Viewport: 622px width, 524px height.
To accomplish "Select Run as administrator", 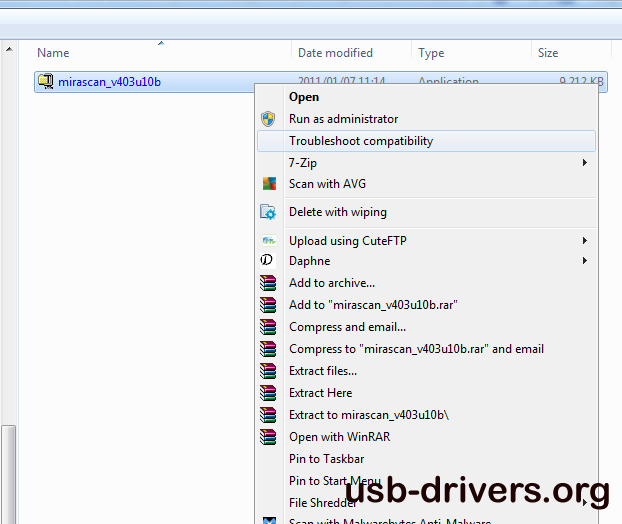I will point(426,119).
